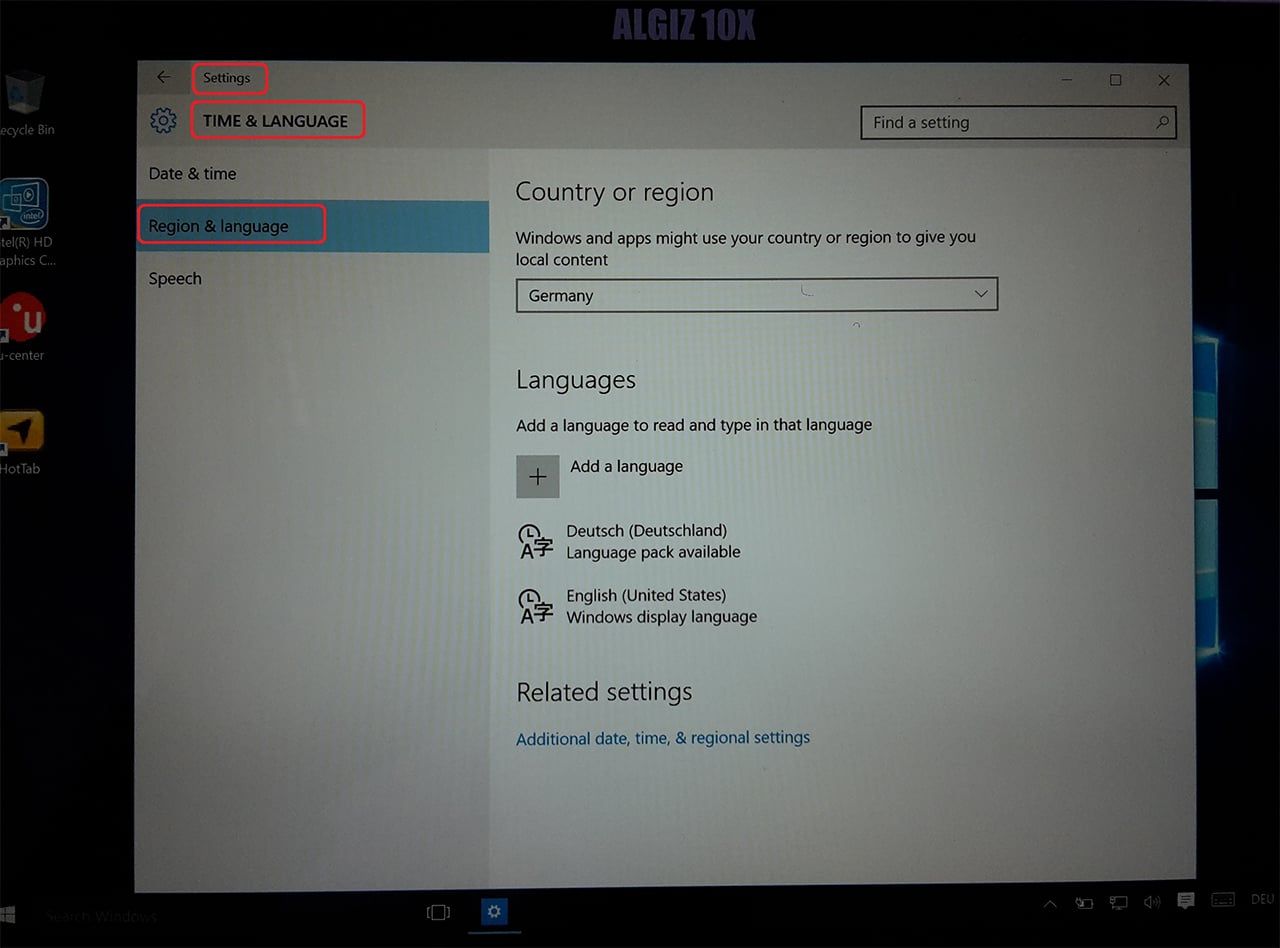
Task: Show hidden tray icons chevron
Action: coord(1050,904)
